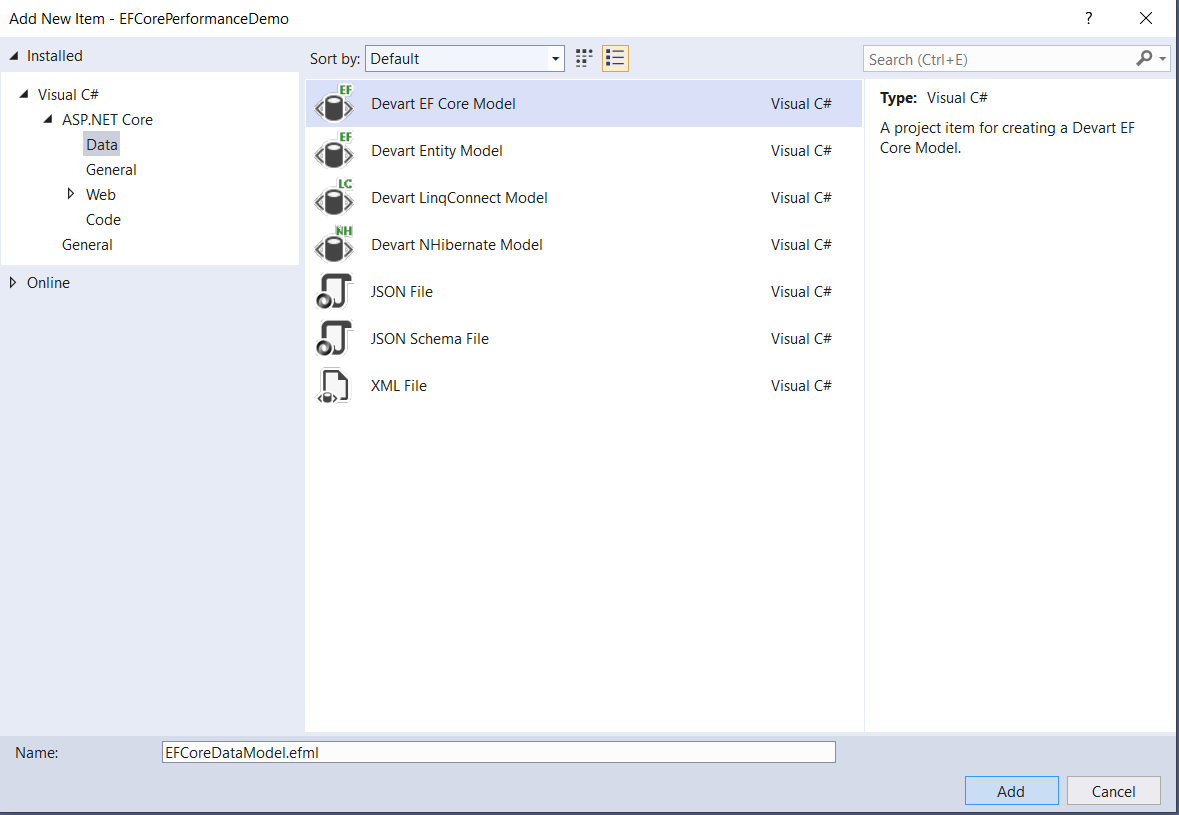1179x815 pixels.
Task: Click the Devart LinqConnect Model icon
Action: [335, 198]
